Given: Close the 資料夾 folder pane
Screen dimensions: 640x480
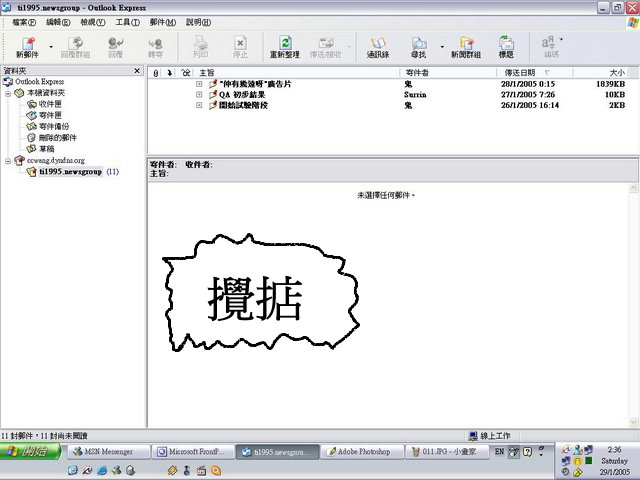Looking at the screenshot, I should coord(138,71).
